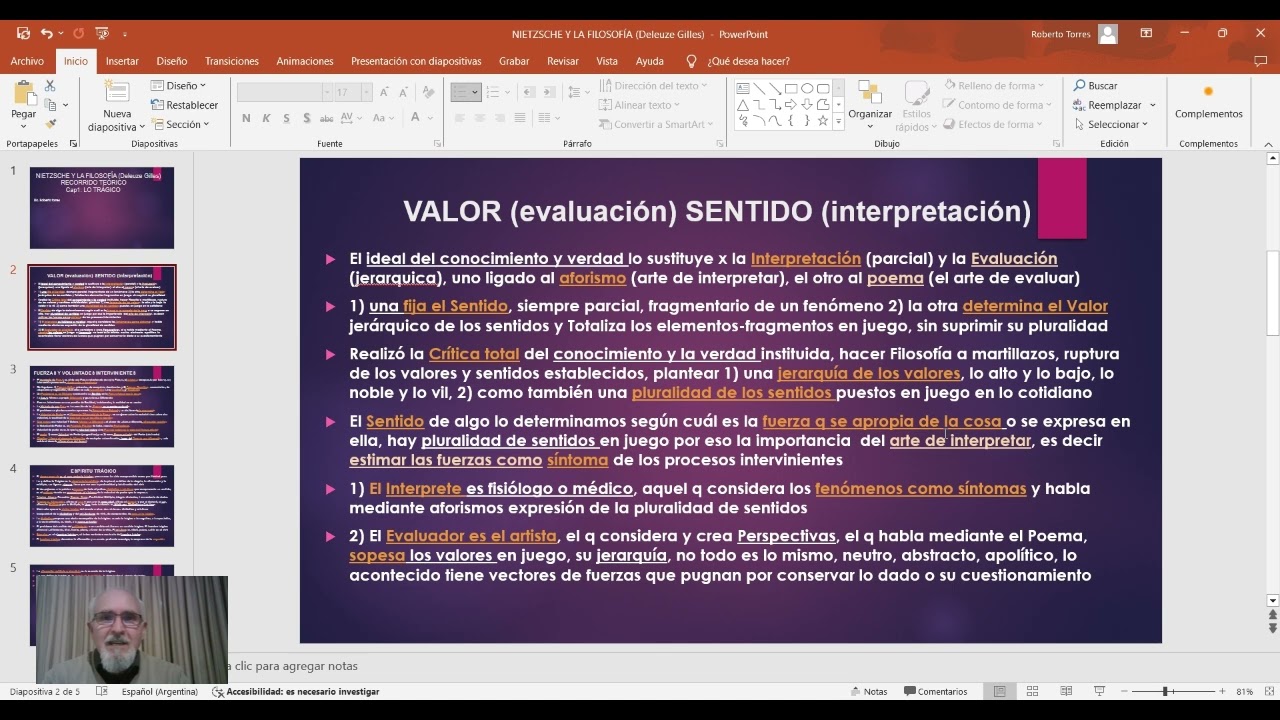1280x720 pixels.
Task: Click the Cut scissors icon
Action: [x=50, y=87]
